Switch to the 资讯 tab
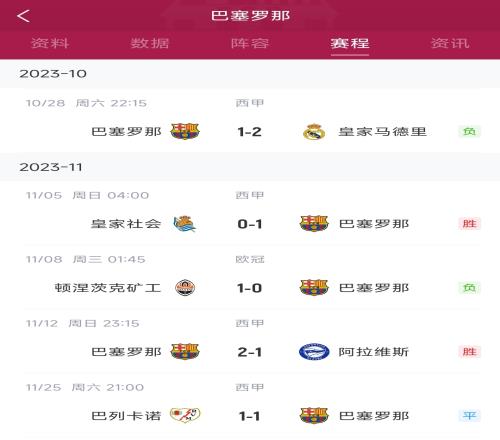This screenshot has height=440, width=500. click(450, 43)
